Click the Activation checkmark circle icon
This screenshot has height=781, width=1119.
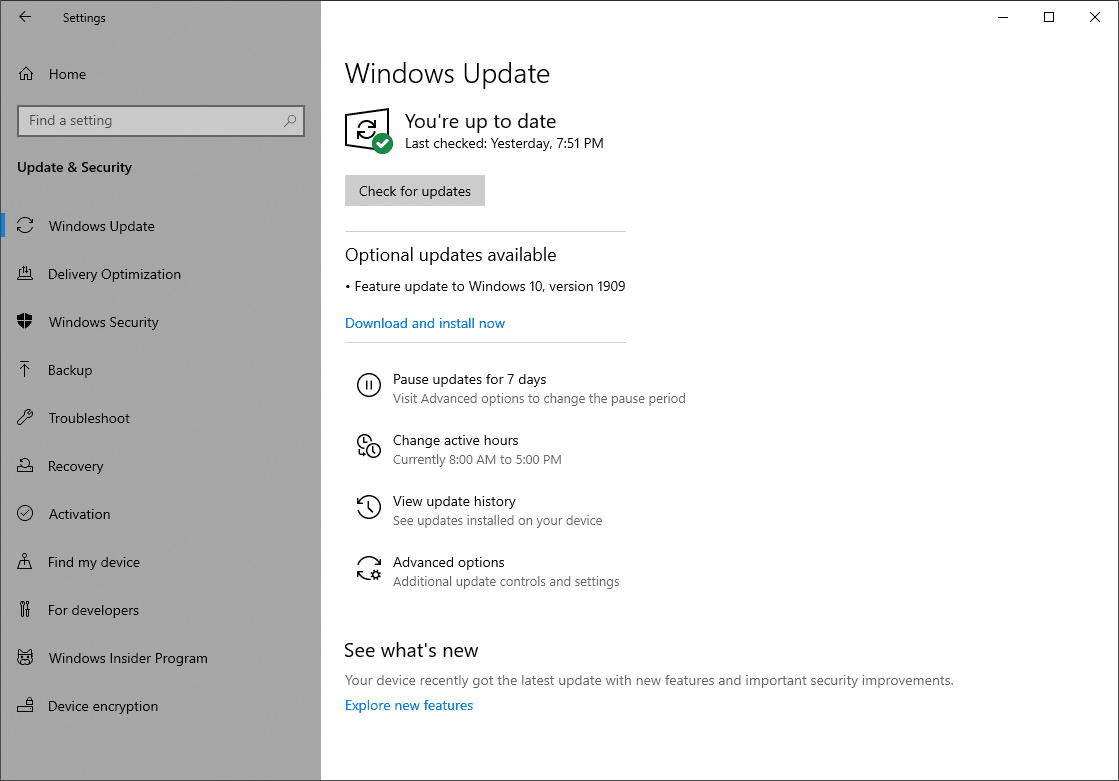[25, 513]
